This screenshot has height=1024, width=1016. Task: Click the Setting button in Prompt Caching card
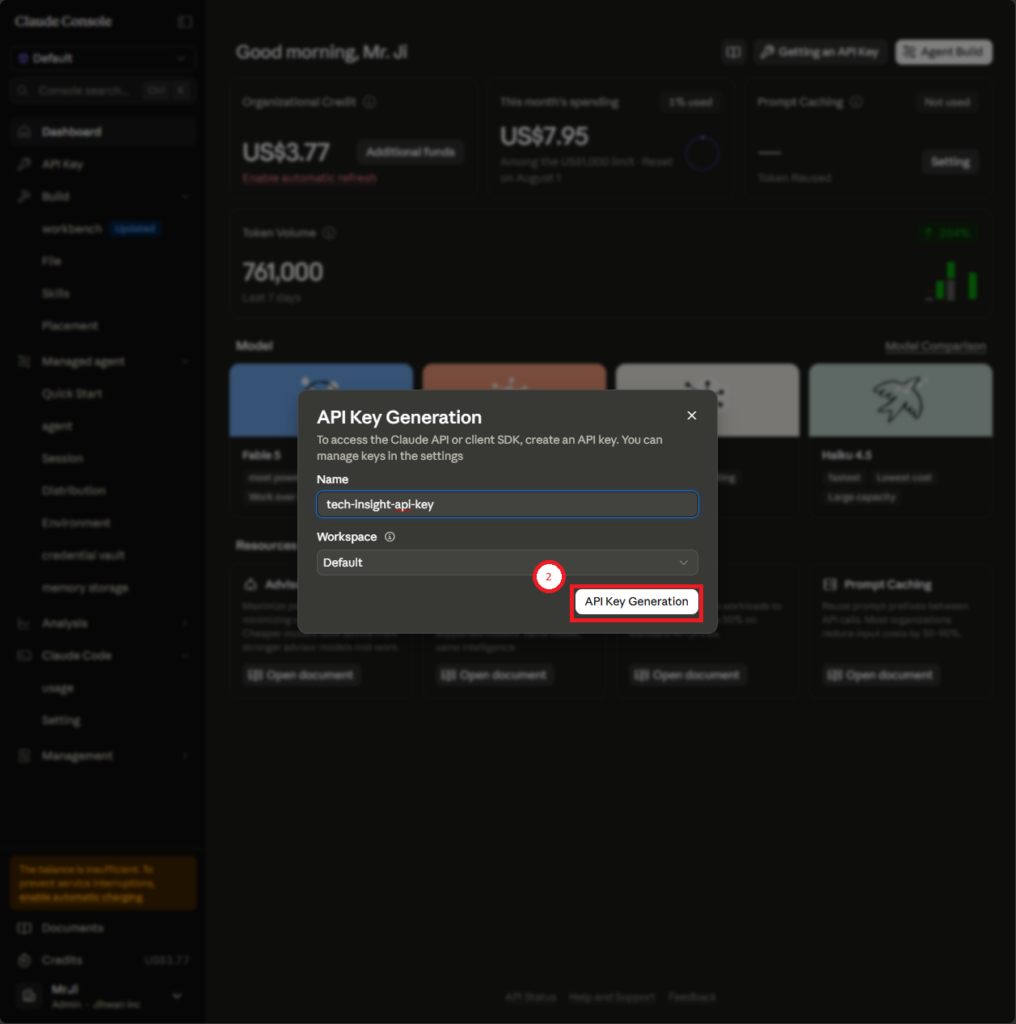point(950,162)
